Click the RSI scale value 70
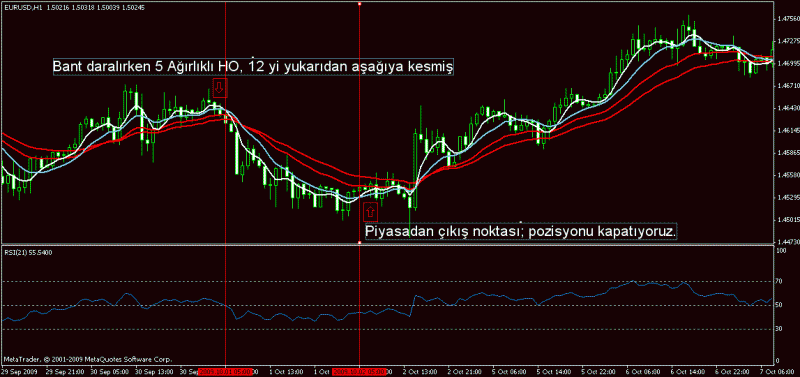The image size is (800, 377). tap(780, 281)
